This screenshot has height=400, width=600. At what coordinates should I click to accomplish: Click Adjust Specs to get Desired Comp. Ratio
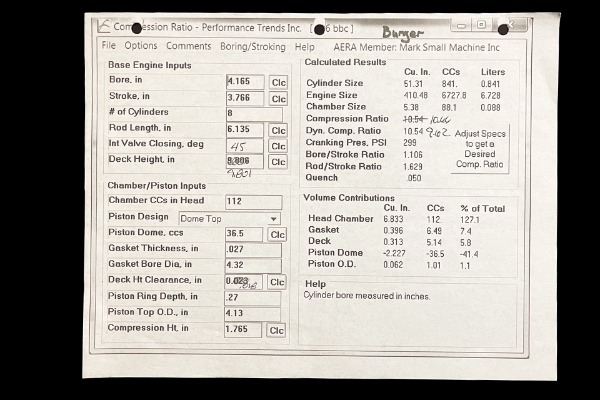pyautogui.click(x=480, y=149)
